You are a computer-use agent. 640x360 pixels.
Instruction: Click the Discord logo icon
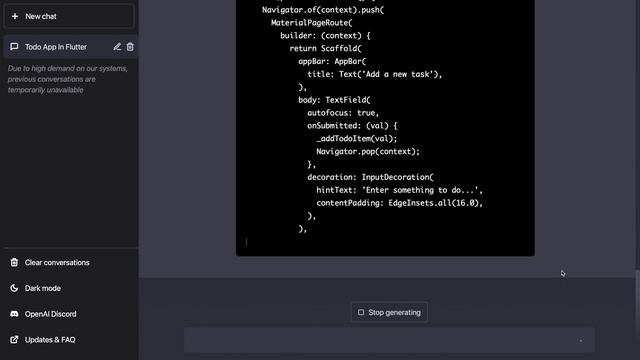[14, 314]
